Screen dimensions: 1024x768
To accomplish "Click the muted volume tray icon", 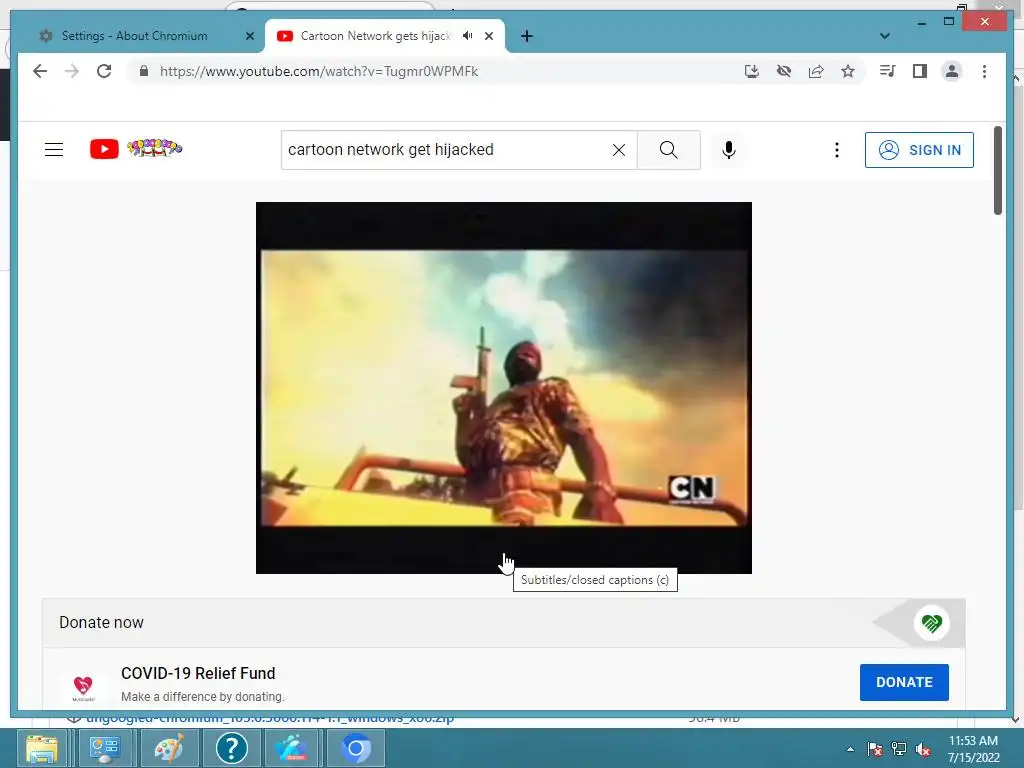I will click(923, 750).
